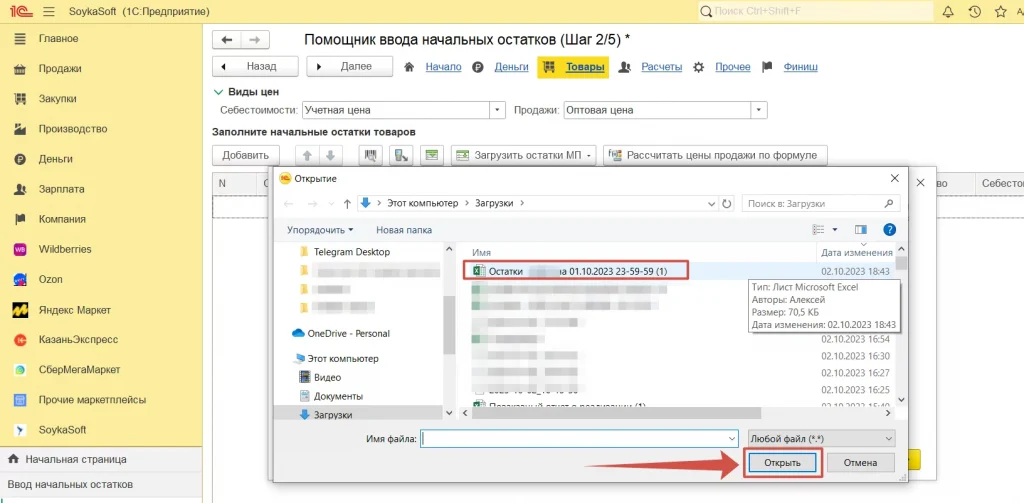Go to the Расчеты step tab
This screenshot has height=503, width=1024.
(661, 67)
